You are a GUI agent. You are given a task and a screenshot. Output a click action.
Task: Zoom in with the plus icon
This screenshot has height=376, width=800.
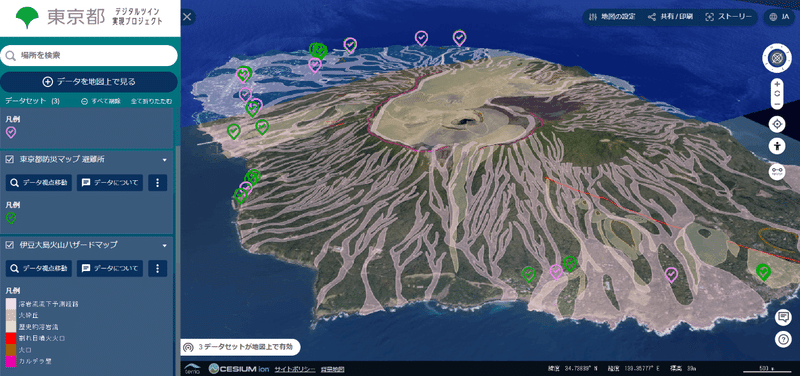tap(777, 84)
